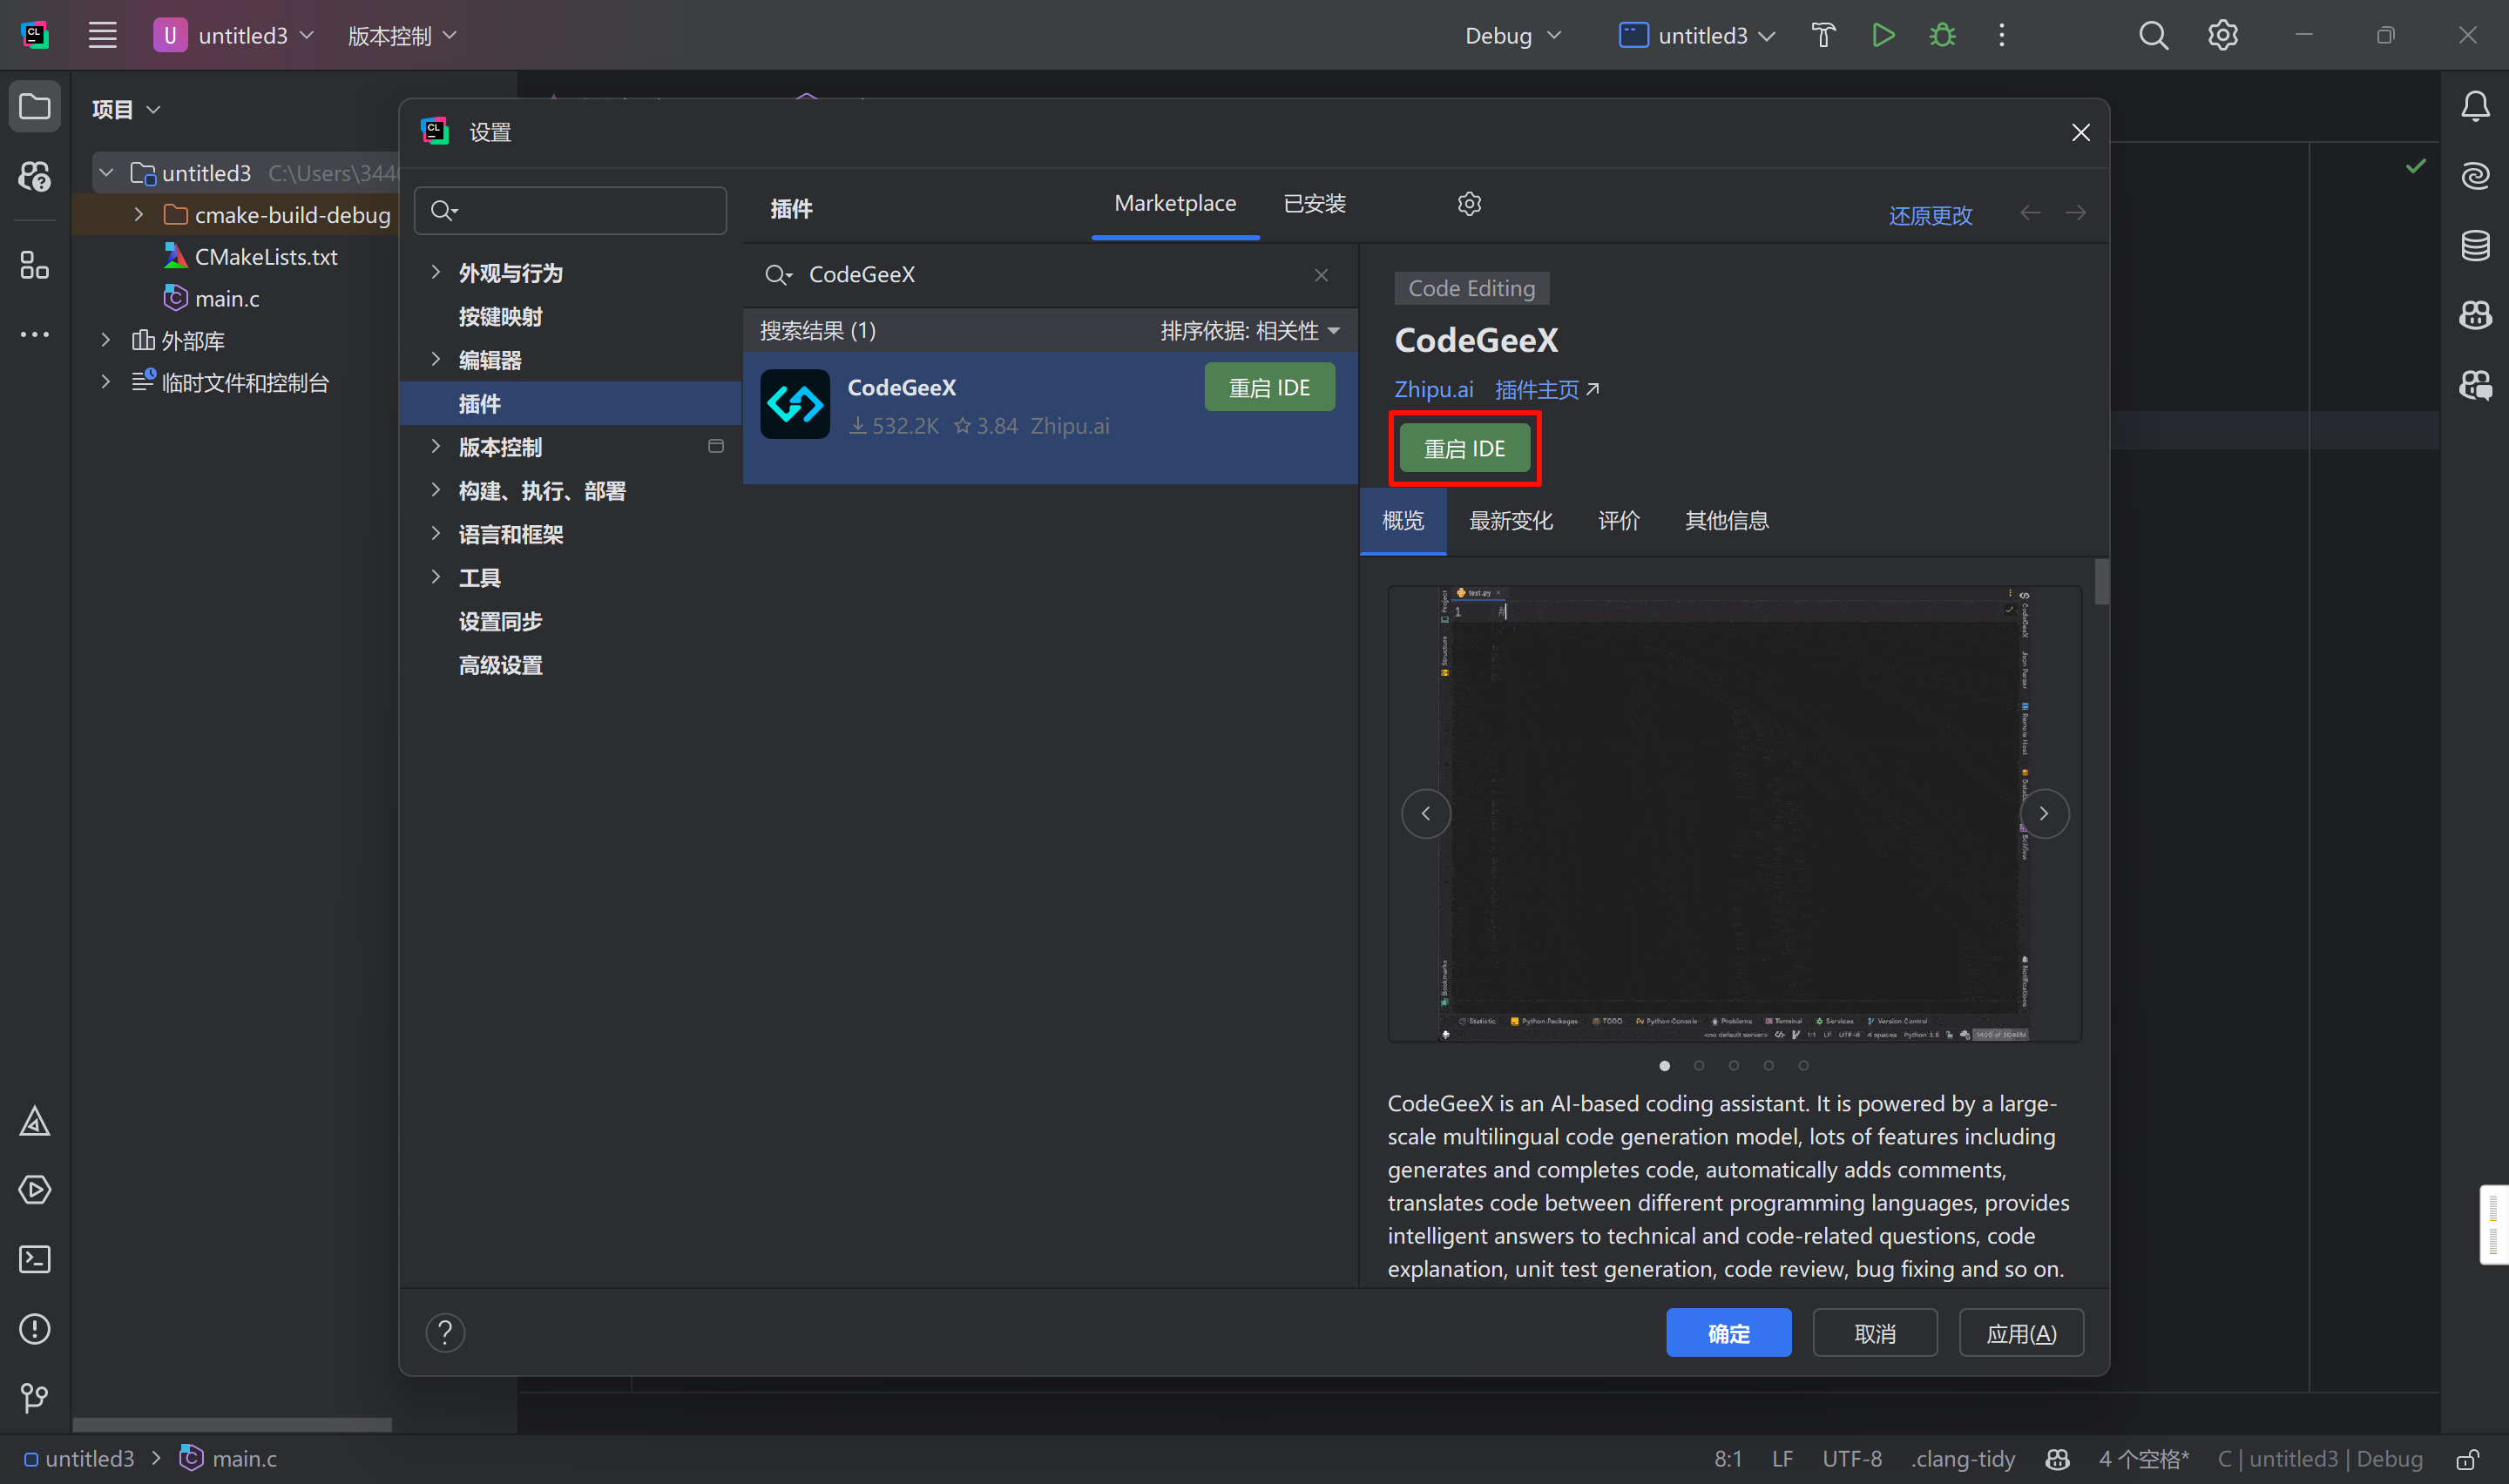
Task: Open the AI Assistant spiral icon
Action: coord(2475,176)
